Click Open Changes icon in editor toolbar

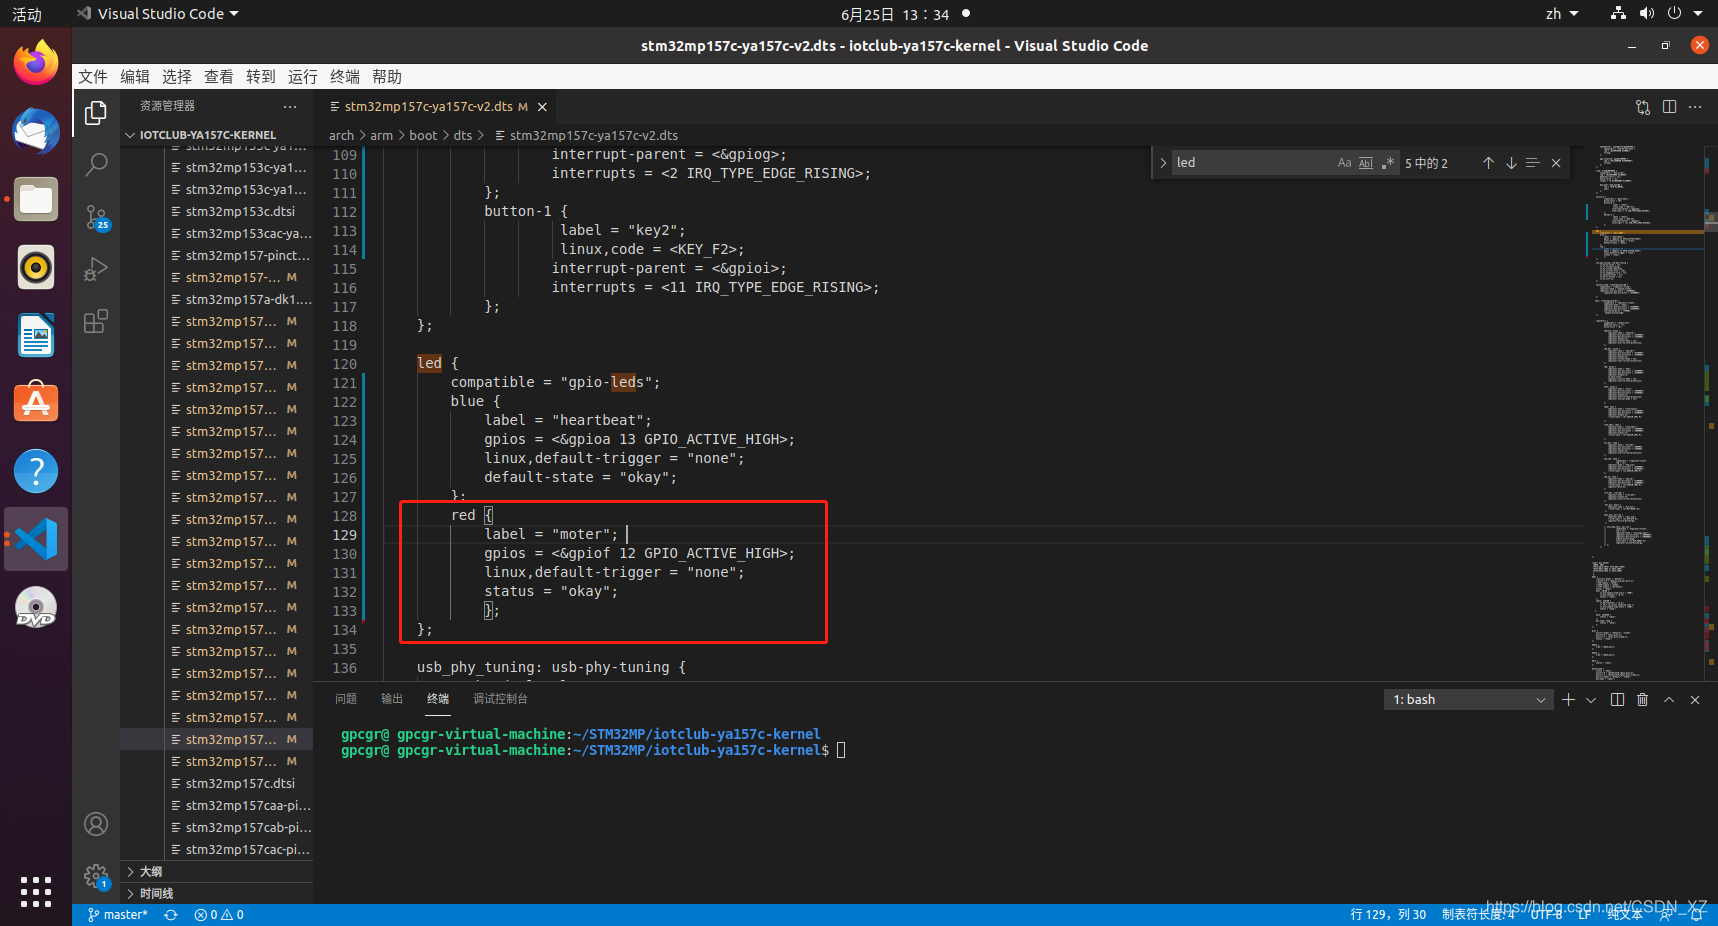[1643, 107]
